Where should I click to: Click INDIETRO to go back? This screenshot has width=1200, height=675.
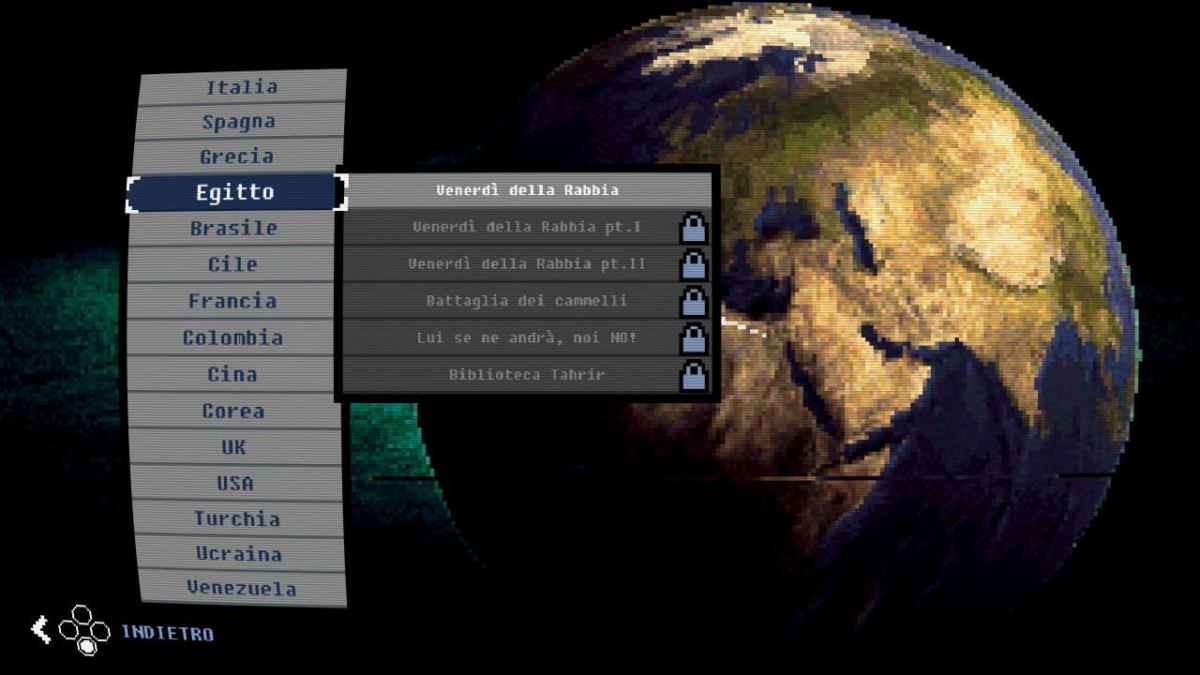pyautogui.click(x=168, y=633)
